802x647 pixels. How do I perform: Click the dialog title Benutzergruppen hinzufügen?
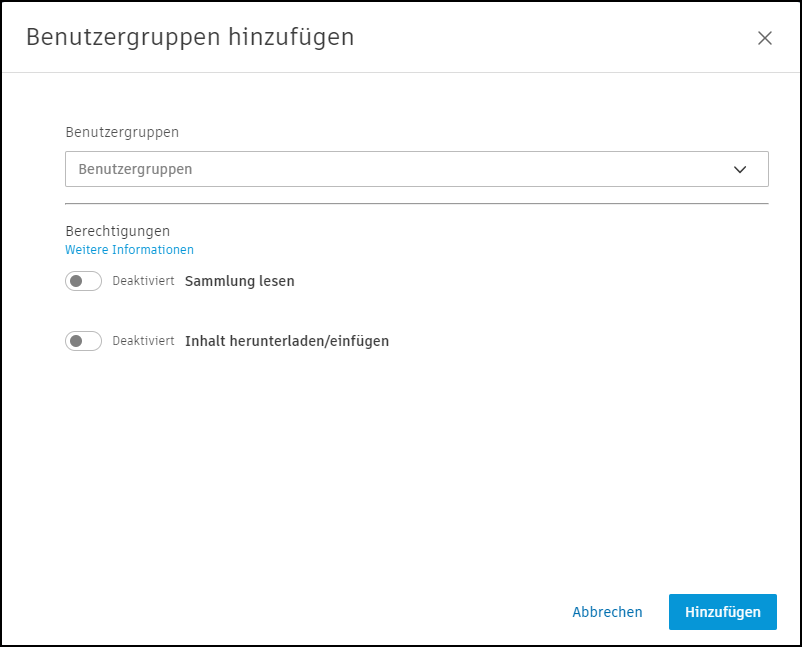192,37
